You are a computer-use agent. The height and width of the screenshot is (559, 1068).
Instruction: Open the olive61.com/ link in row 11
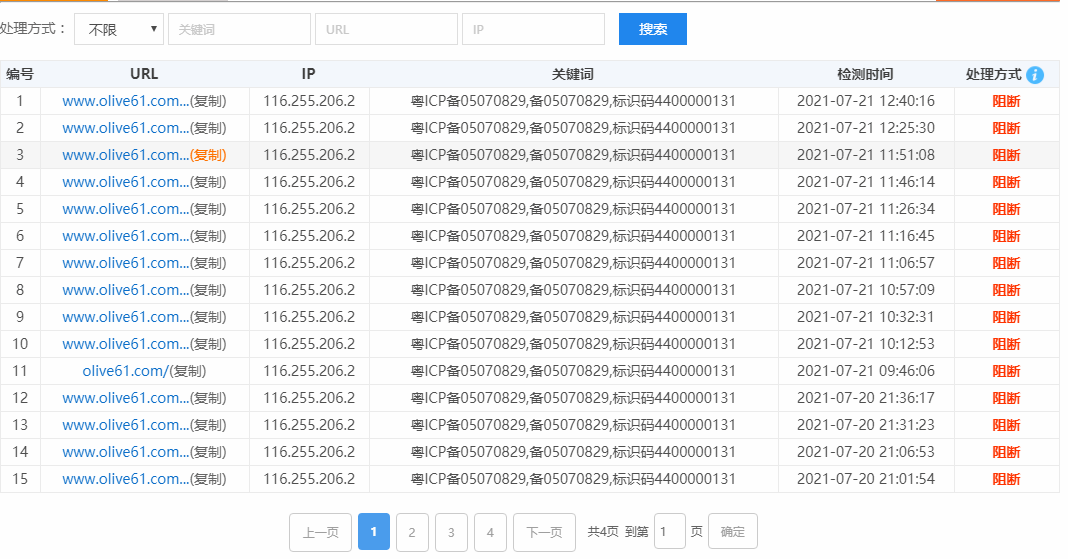[124, 371]
